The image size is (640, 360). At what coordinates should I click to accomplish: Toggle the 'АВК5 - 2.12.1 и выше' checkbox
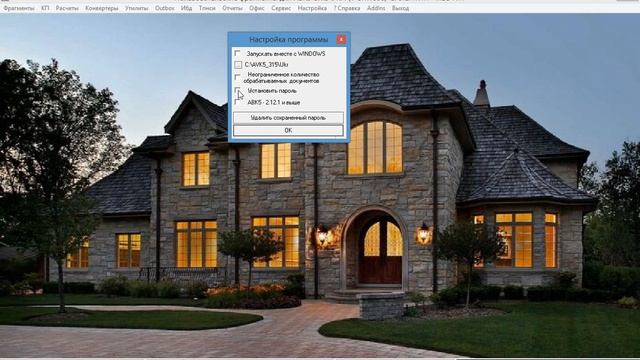[x=238, y=102]
